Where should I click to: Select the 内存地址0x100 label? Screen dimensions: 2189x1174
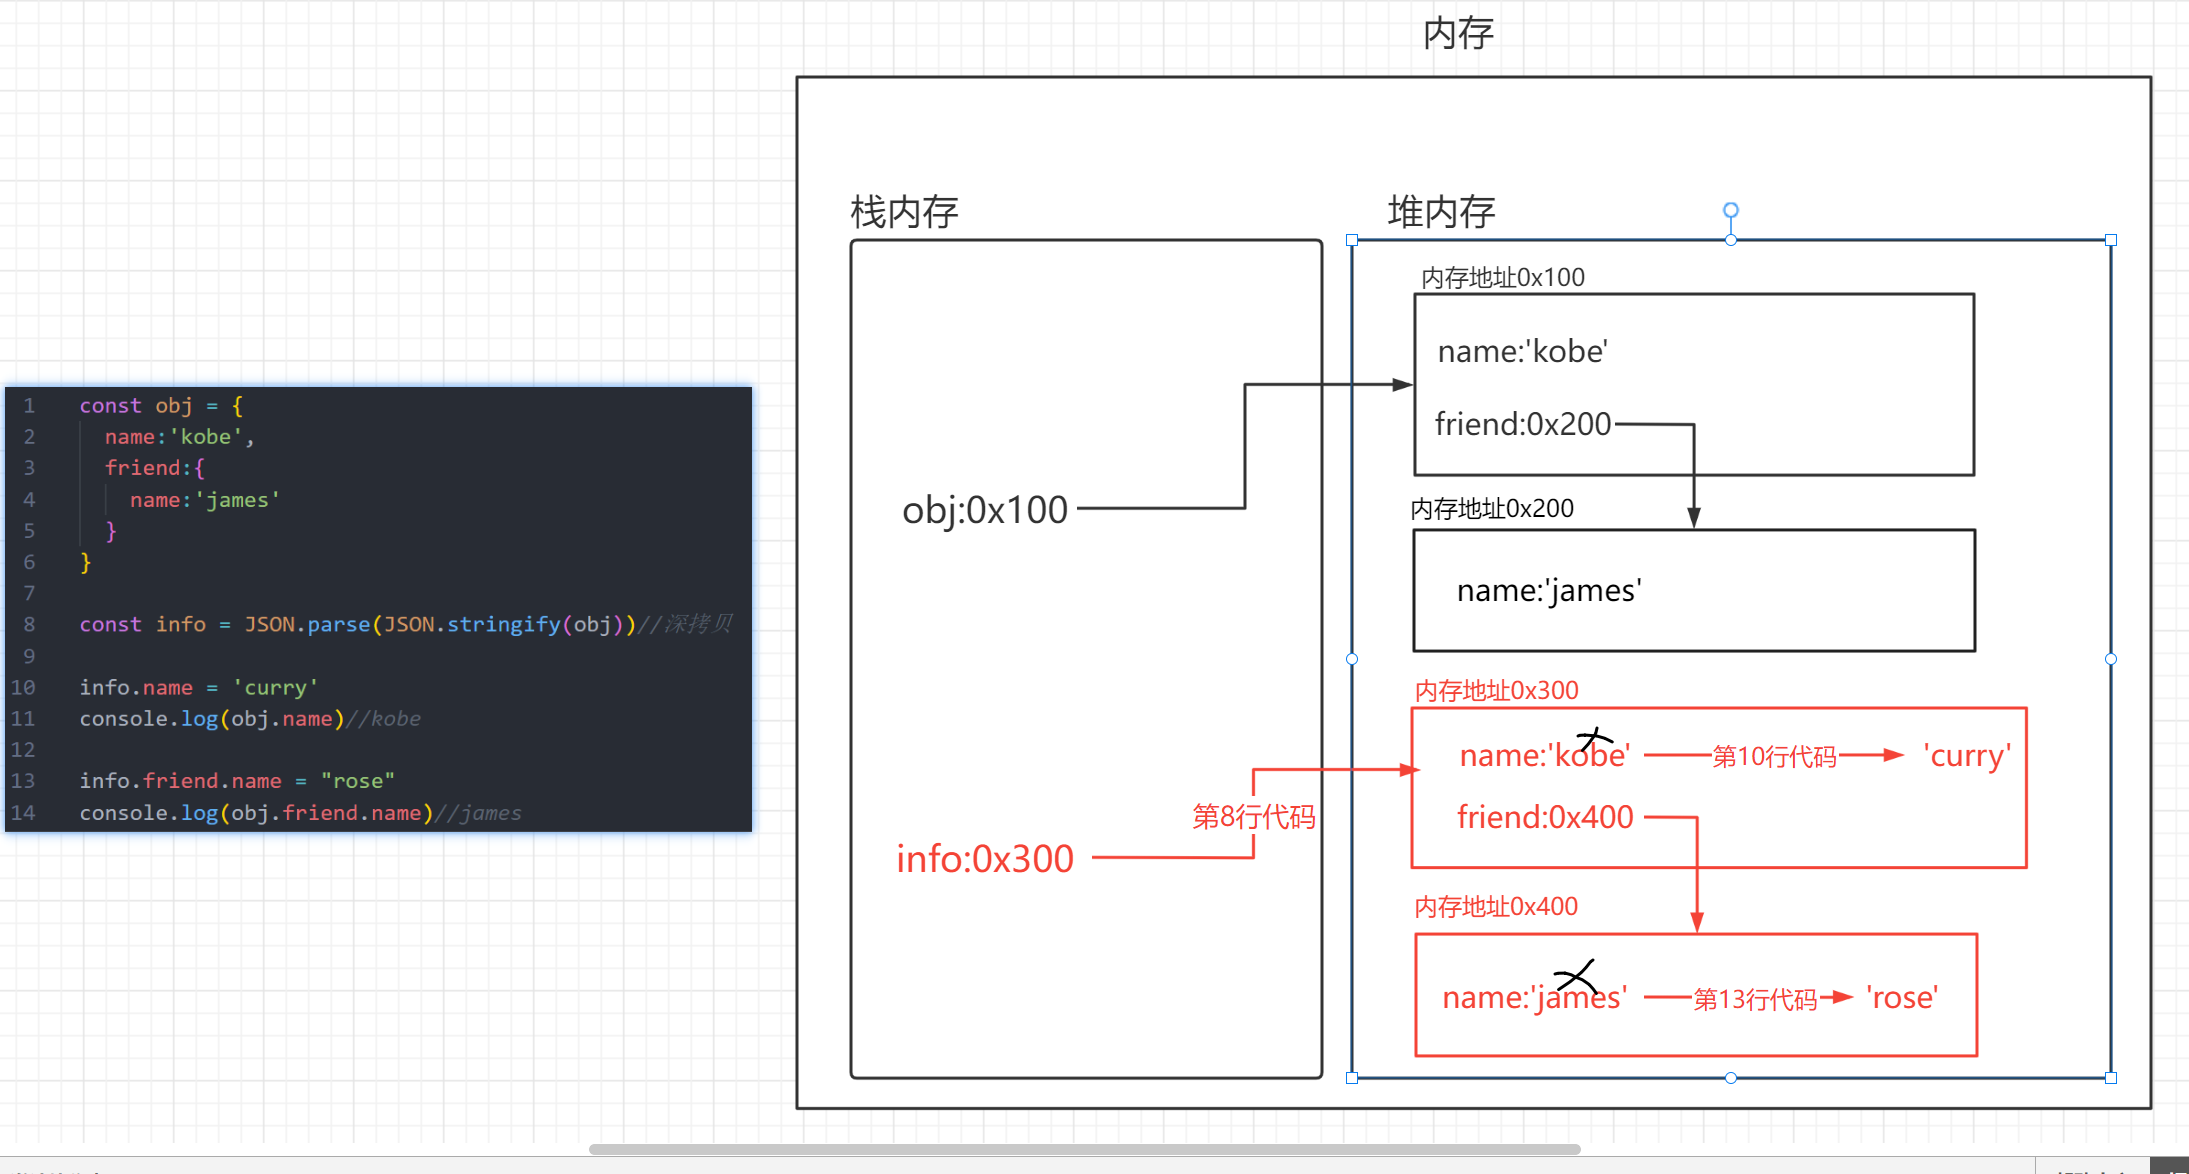pyautogui.click(x=1503, y=277)
